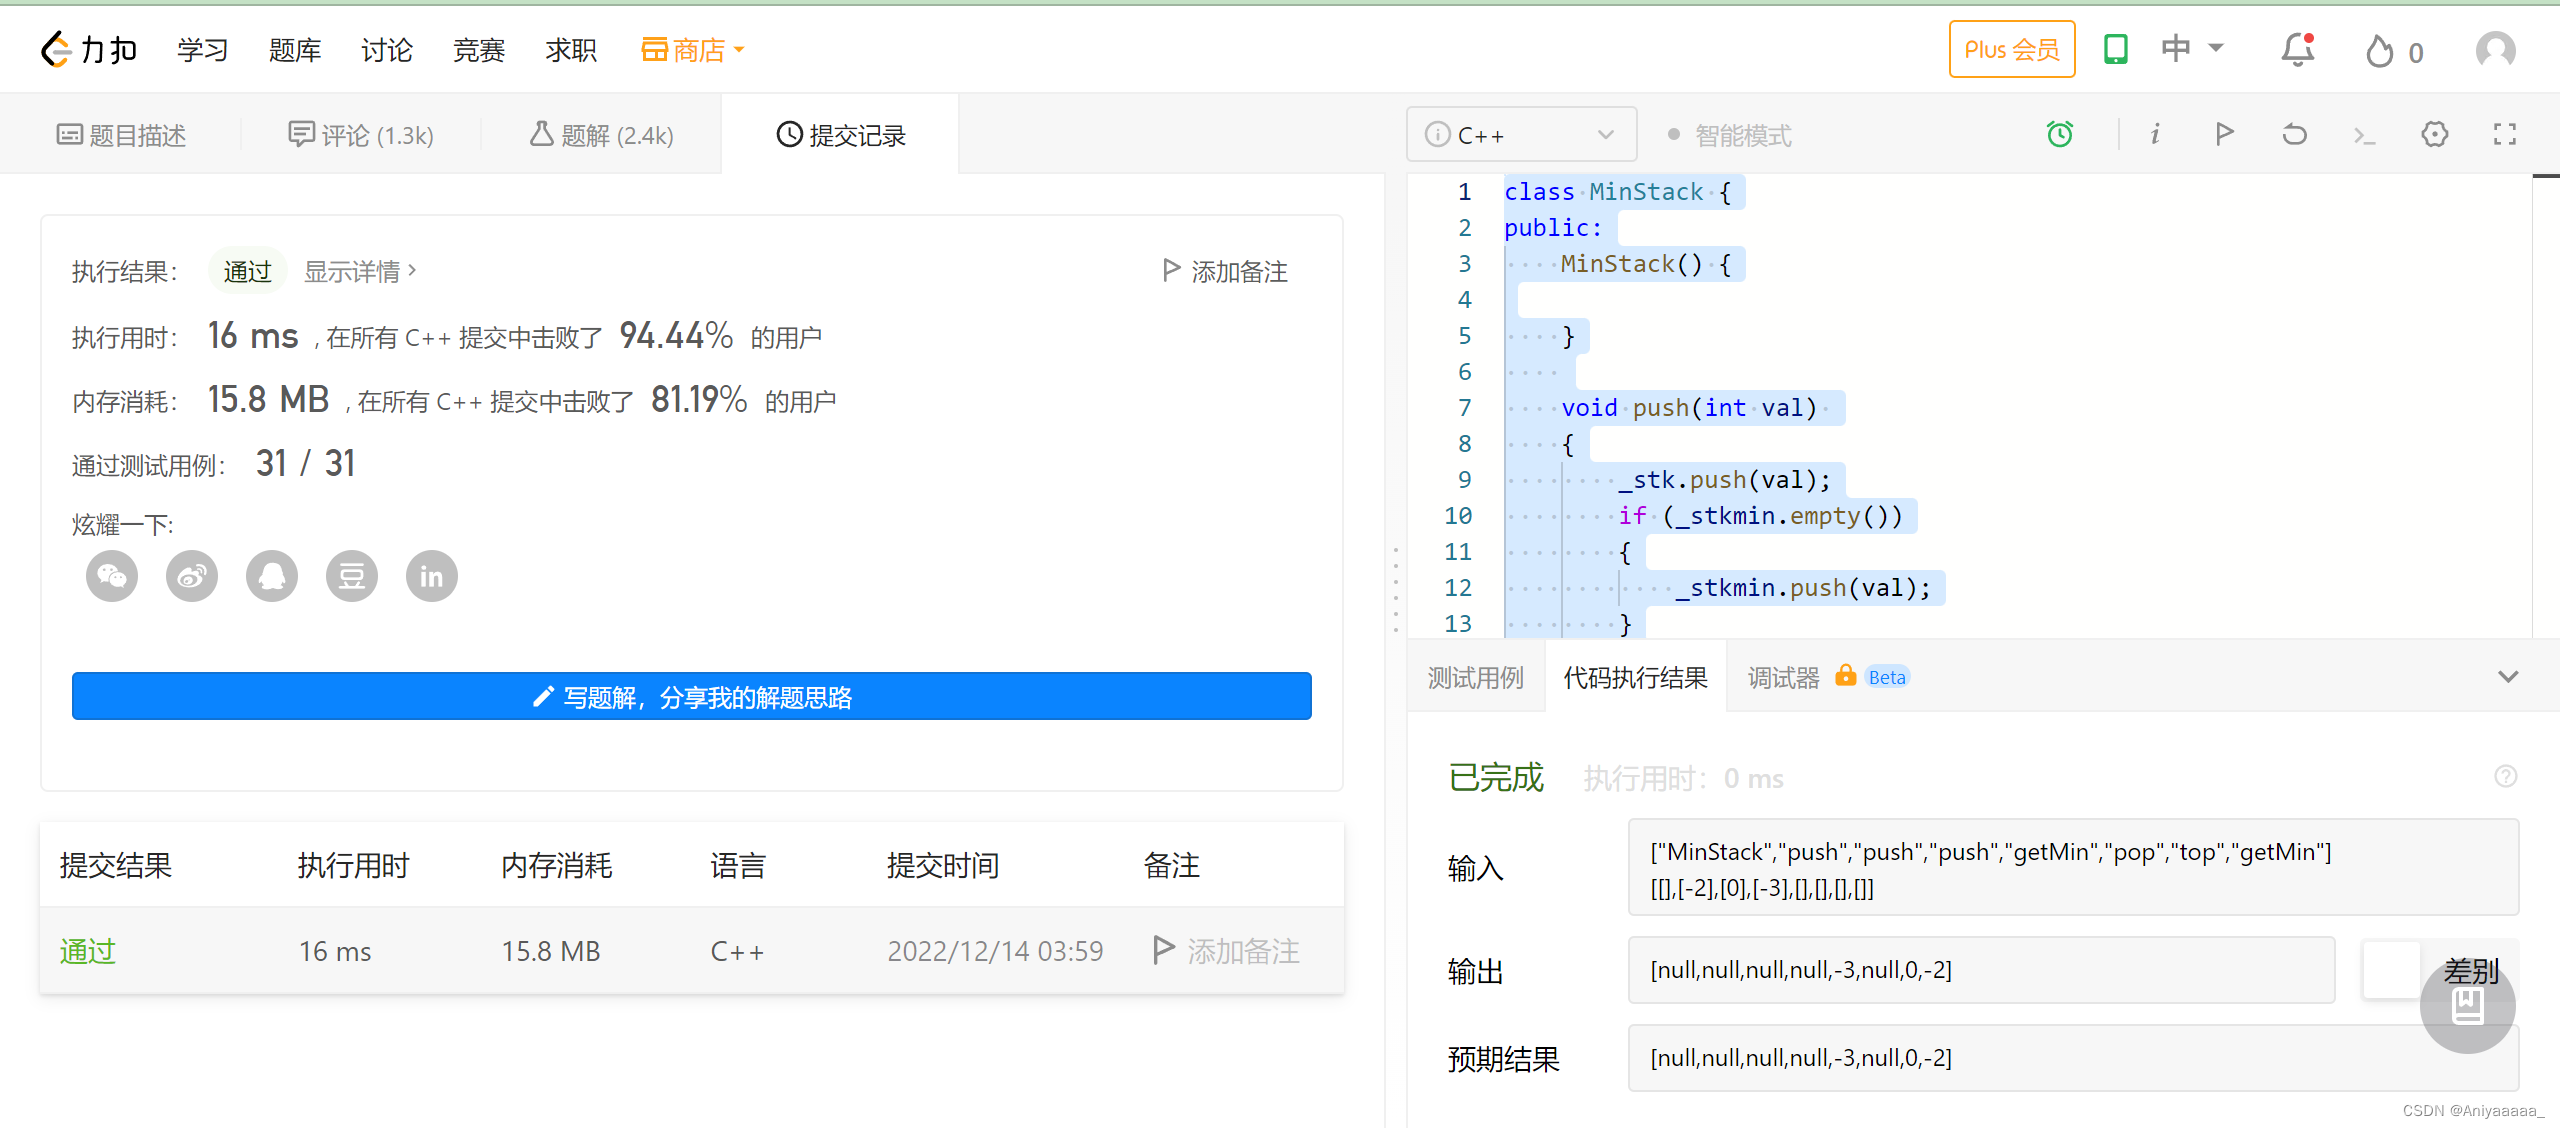Viewport: 2560px width, 1128px height.
Task: Run code with the play icon
Action: coord(2224,134)
